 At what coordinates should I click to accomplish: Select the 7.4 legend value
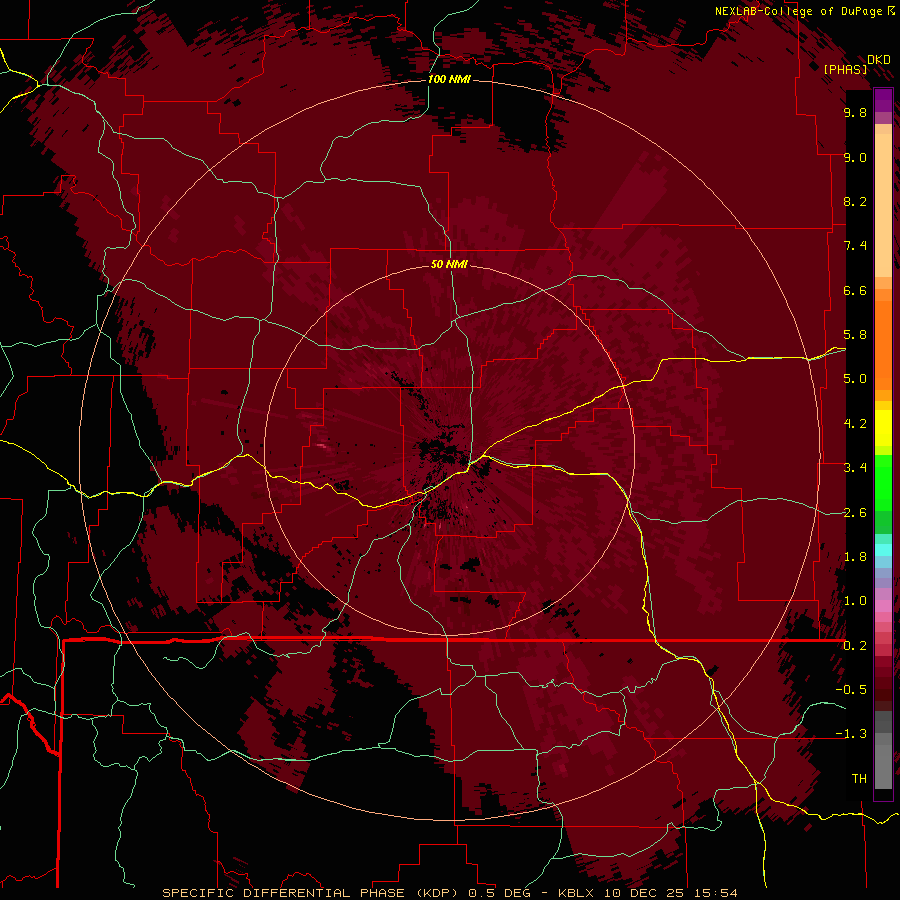(x=855, y=246)
